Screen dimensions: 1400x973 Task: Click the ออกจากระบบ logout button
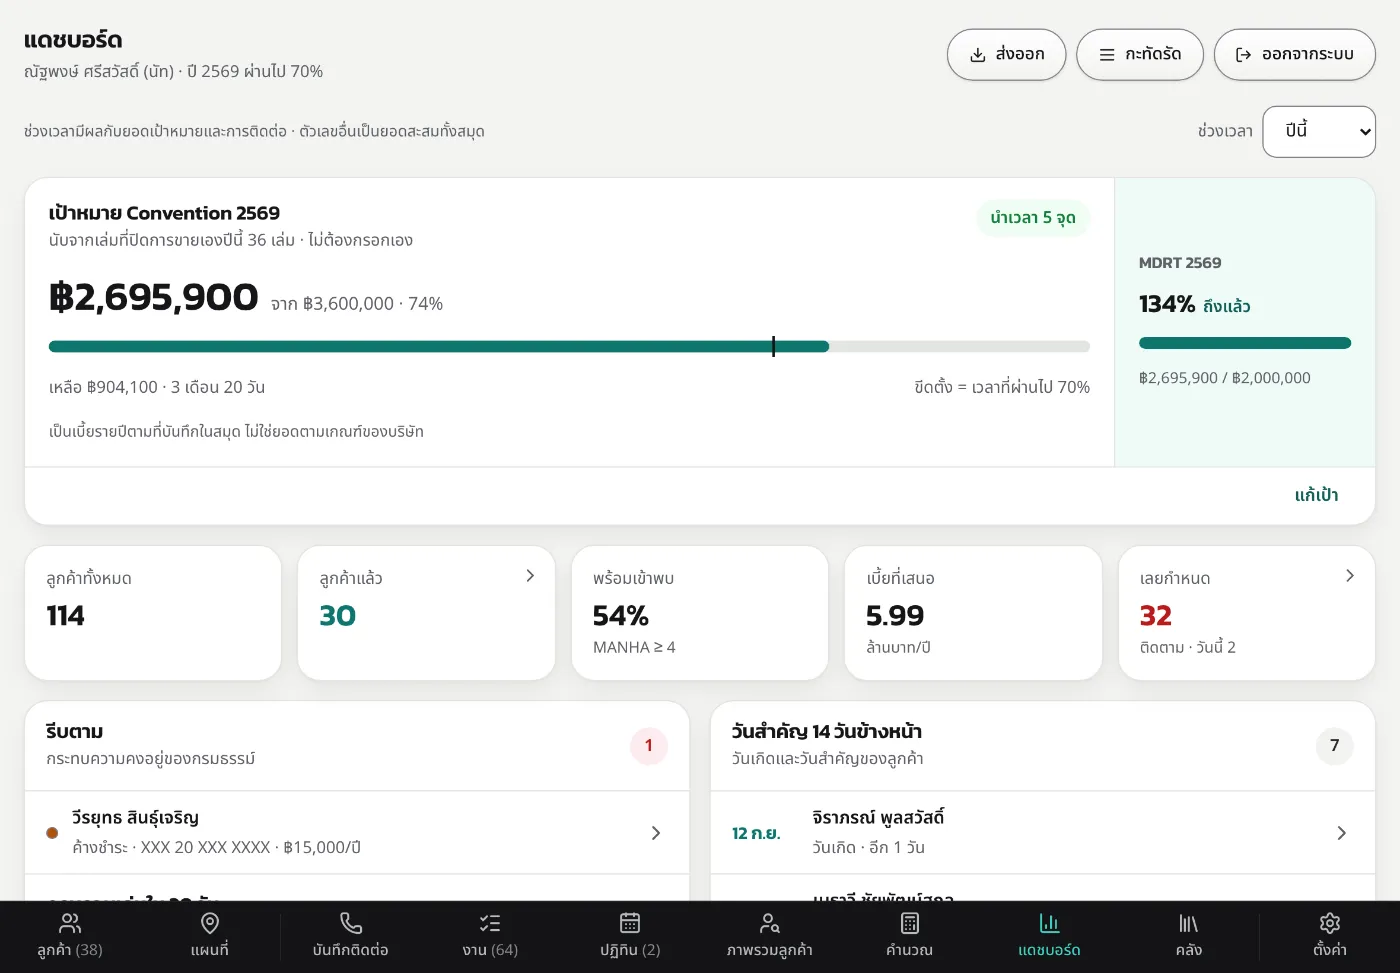1295,55
